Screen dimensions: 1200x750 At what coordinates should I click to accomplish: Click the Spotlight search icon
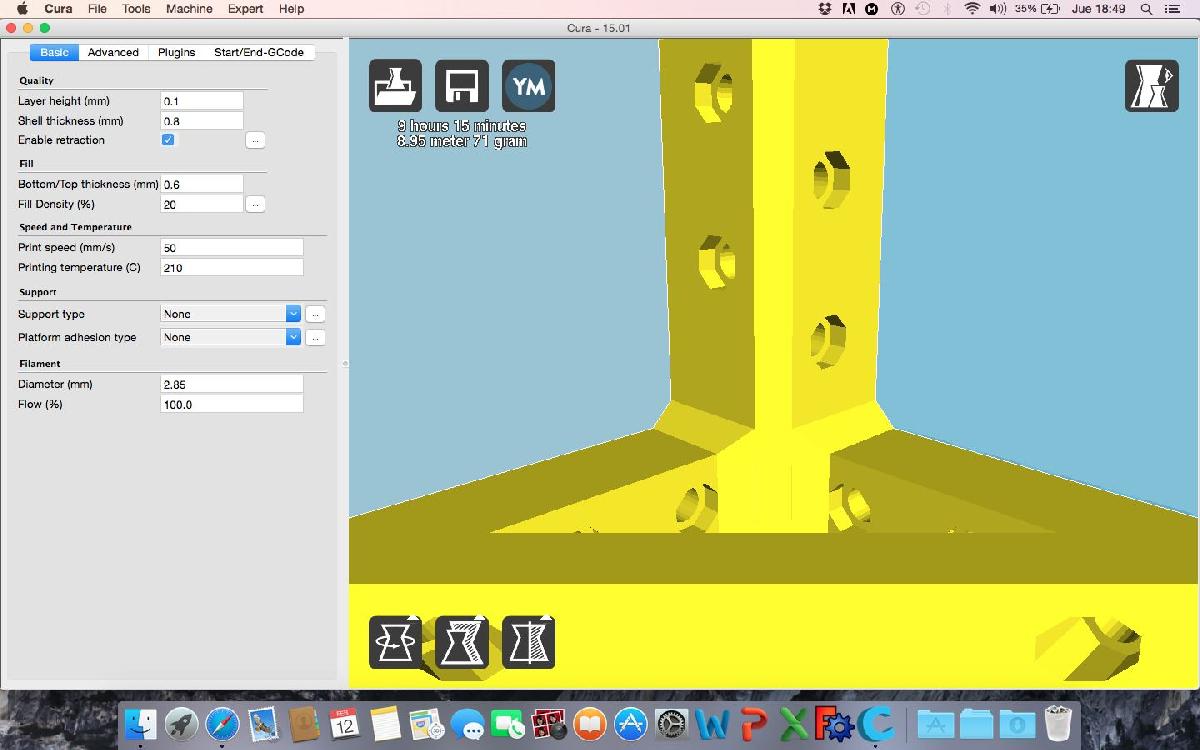pyautogui.click(x=1146, y=9)
